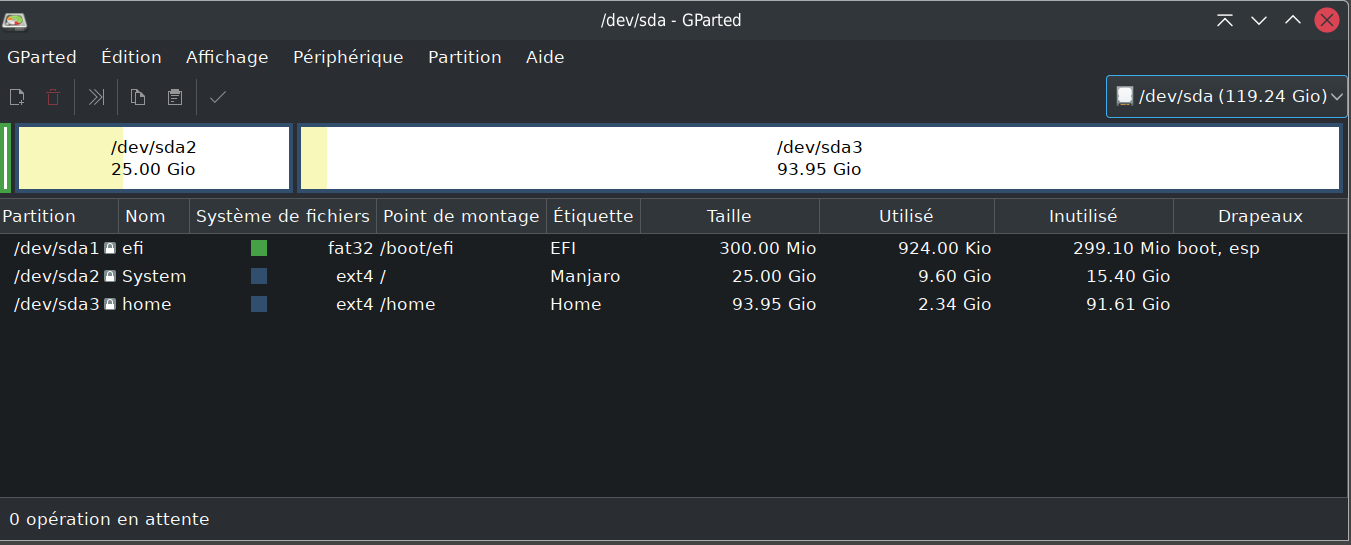Viewport: 1351px width, 545px height.
Task: Click the GParted app icon in title bar
Action: coord(15,20)
